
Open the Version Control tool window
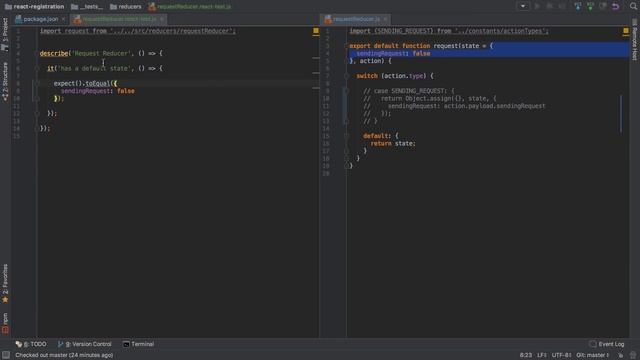pyautogui.click(x=84, y=344)
